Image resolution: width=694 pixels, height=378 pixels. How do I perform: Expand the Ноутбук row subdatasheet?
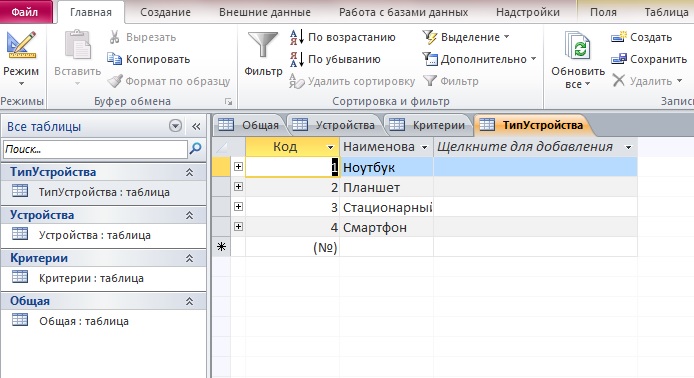238,166
